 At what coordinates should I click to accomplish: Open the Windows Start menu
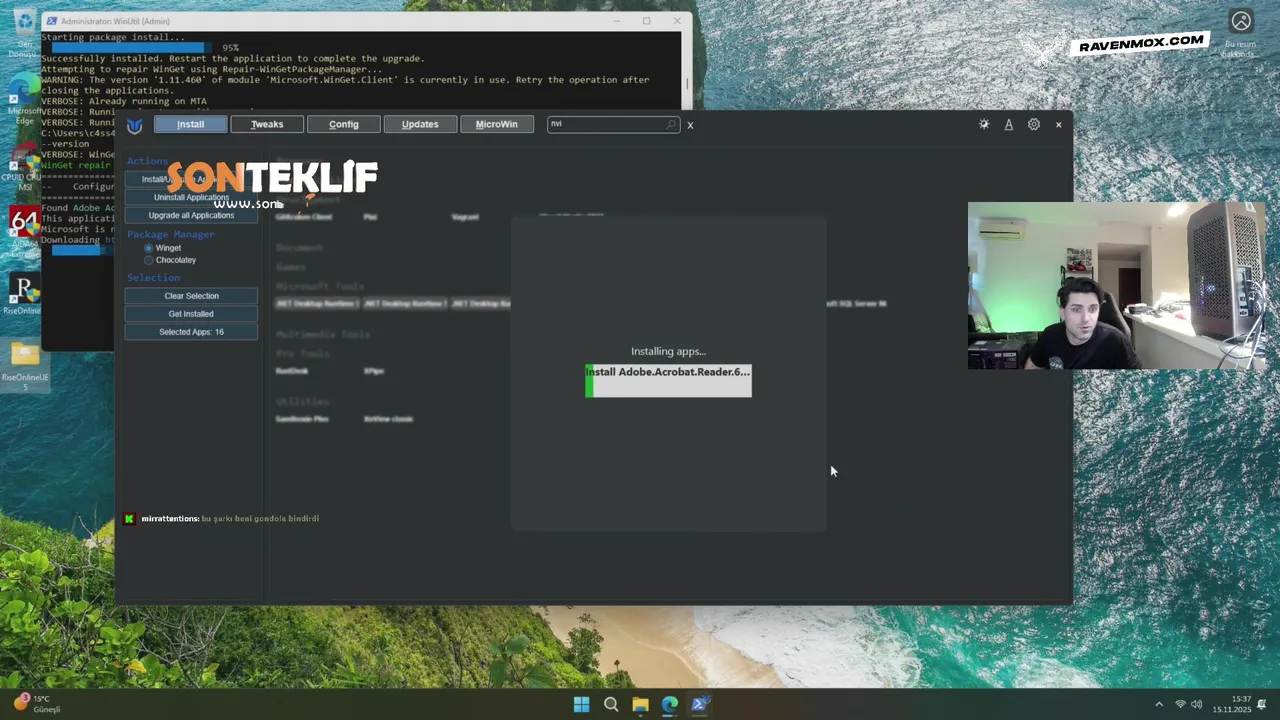[x=581, y=705]
